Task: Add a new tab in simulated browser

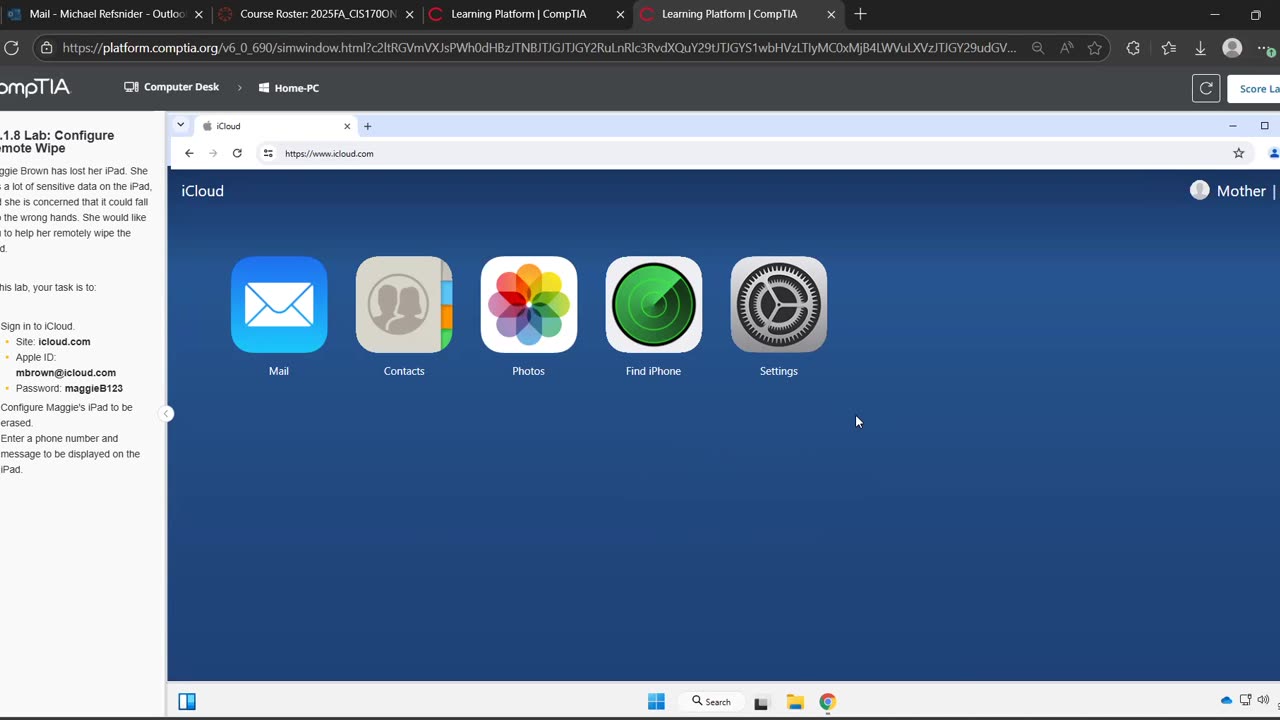Action: coord(368,126)
